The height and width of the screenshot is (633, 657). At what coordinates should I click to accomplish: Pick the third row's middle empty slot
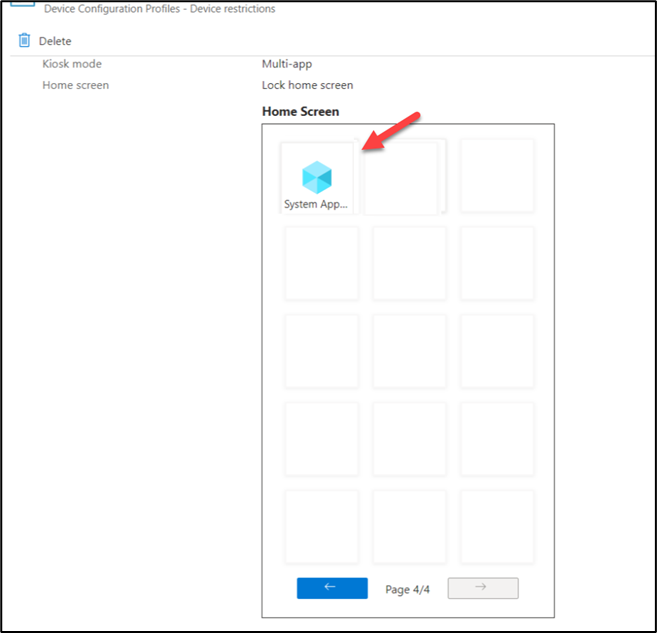coord(409,351)
